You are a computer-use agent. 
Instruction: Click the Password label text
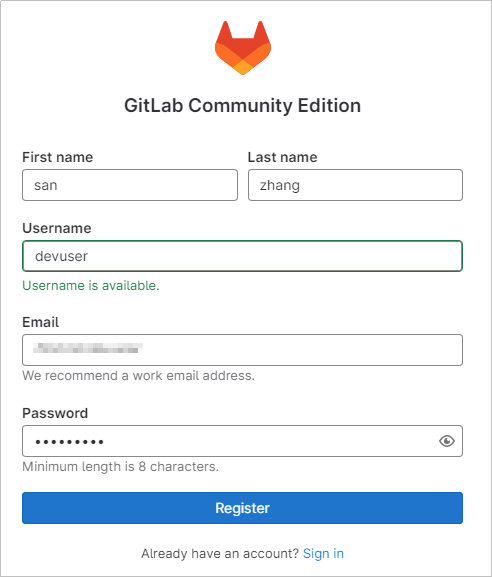click(x=55, y=413)
